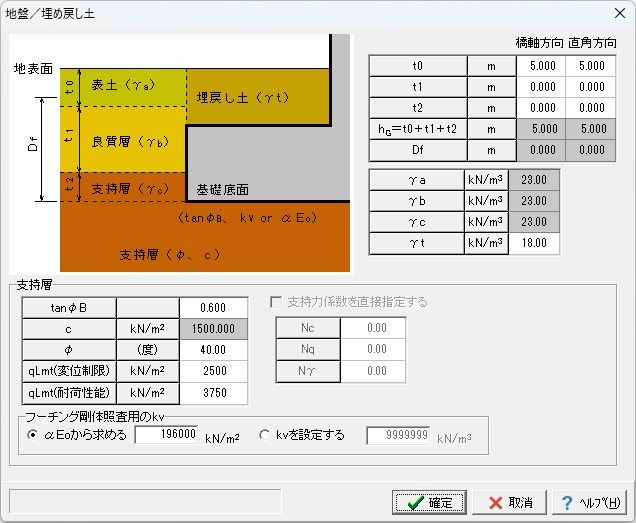Click the empty status message box
Image resolution: width=636 pixels, height=523 pixels.
[x=145, y=501]
